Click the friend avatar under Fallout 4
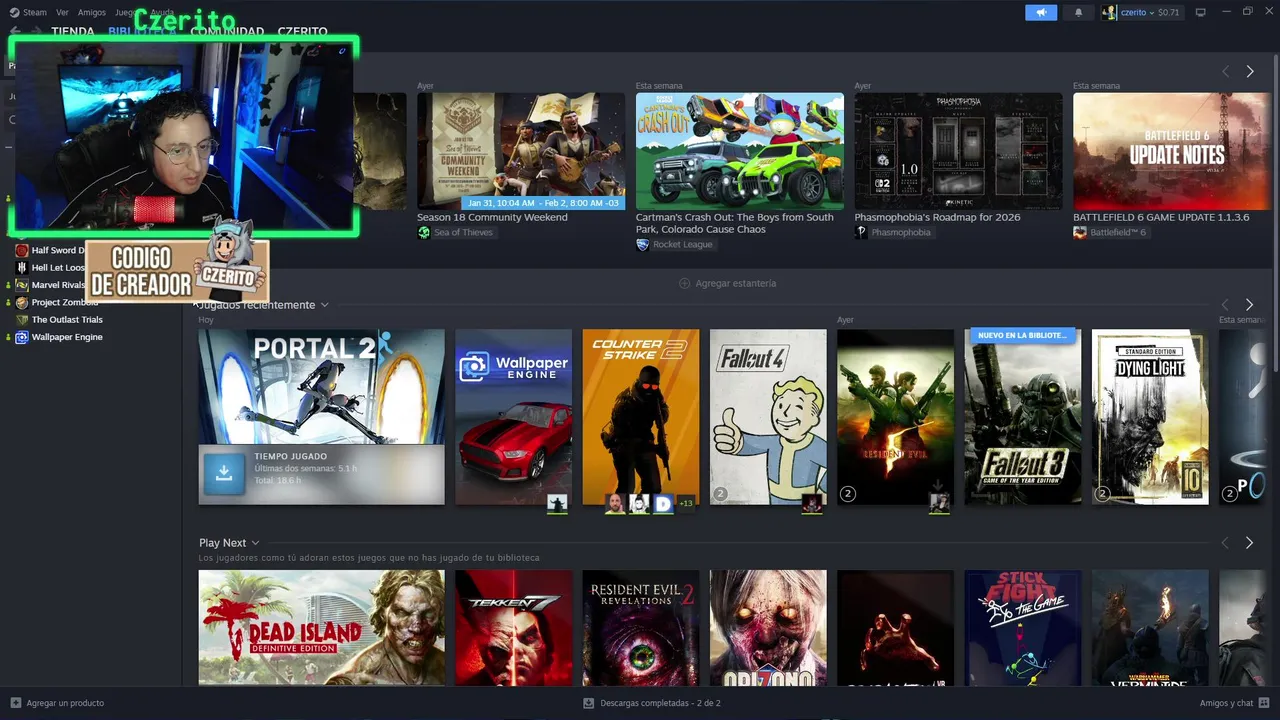Screen dimensions: 1280x720 812,504
